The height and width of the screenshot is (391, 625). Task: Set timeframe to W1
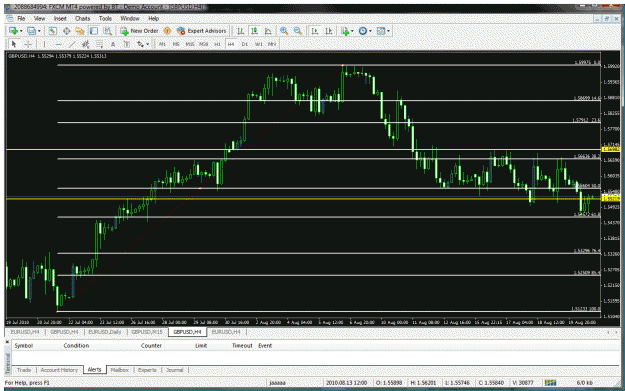(x=258, y=44)
